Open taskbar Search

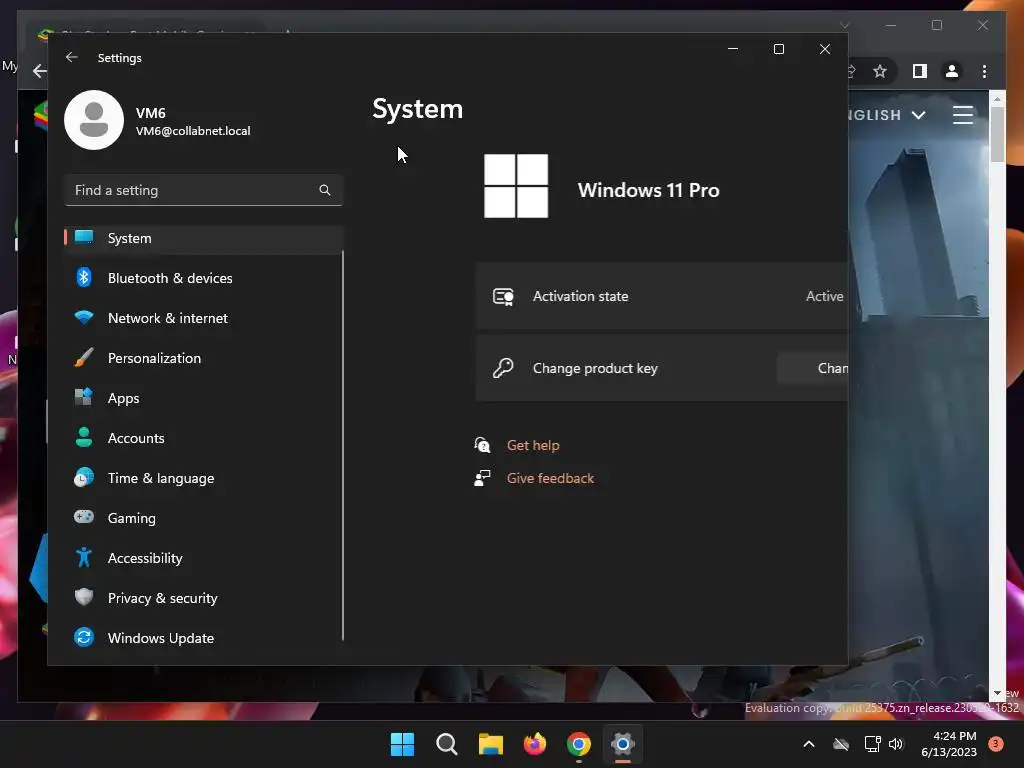coord(447,744)
